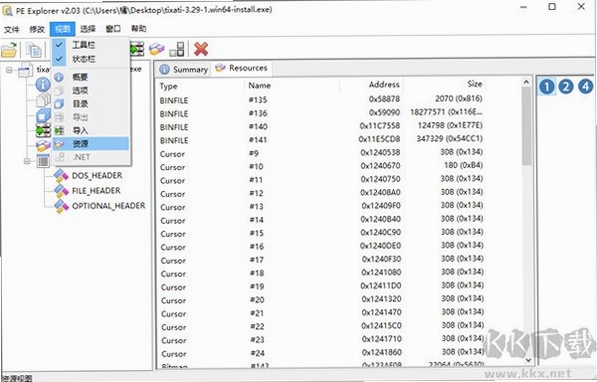Choose 目录 from the view menu
Image resolution: width=597 pixels, height=382 pixels.
coord(91,104)
